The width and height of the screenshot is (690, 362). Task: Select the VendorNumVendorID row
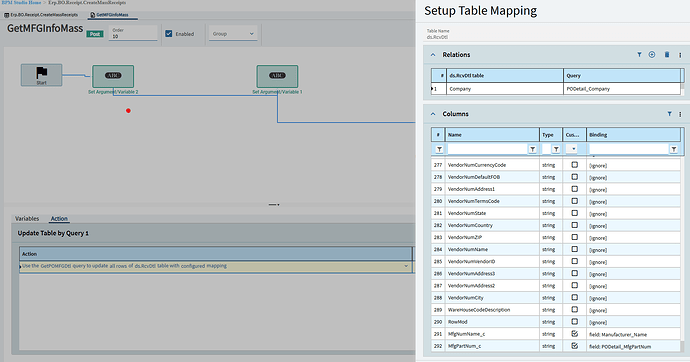coord(556,261)
